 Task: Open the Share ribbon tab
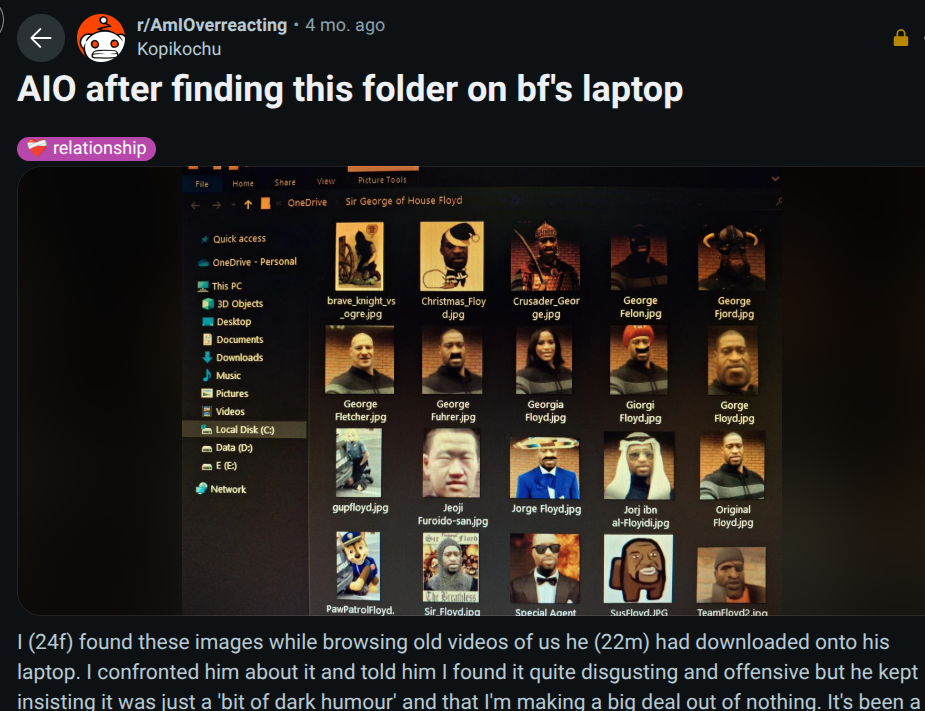(x=285, y=182)
